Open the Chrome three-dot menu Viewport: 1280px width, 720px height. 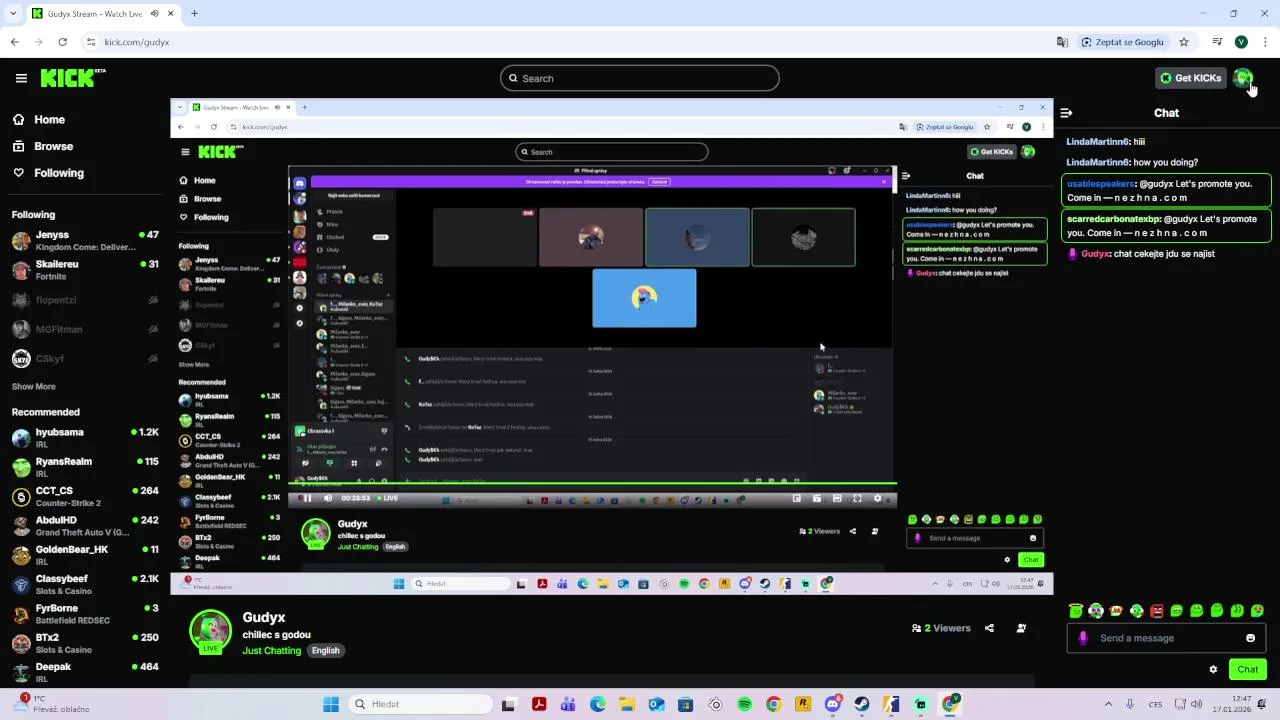tap(1266, 42)
